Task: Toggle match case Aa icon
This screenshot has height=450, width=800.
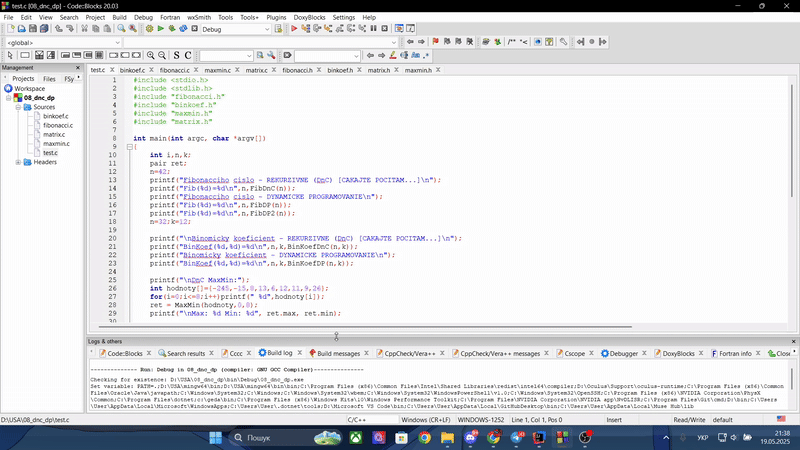Action: click(x=415, y=55)
